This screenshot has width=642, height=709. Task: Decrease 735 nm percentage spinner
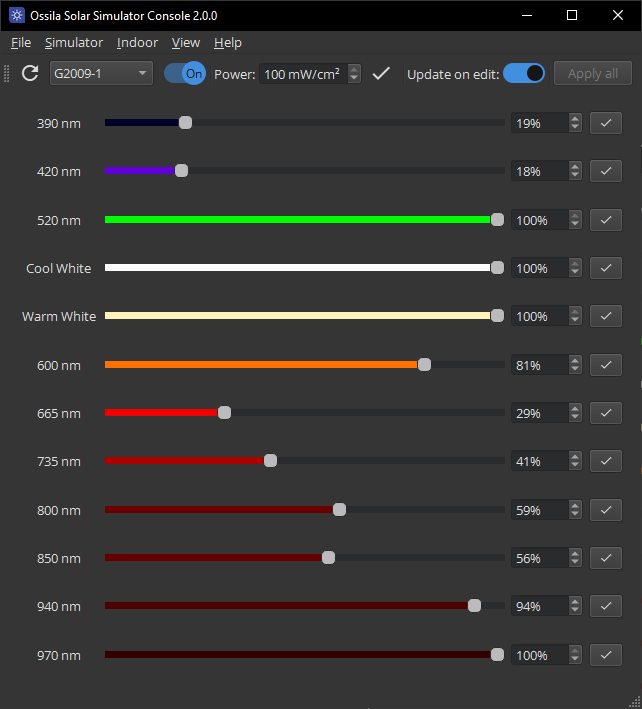point(575,466)
